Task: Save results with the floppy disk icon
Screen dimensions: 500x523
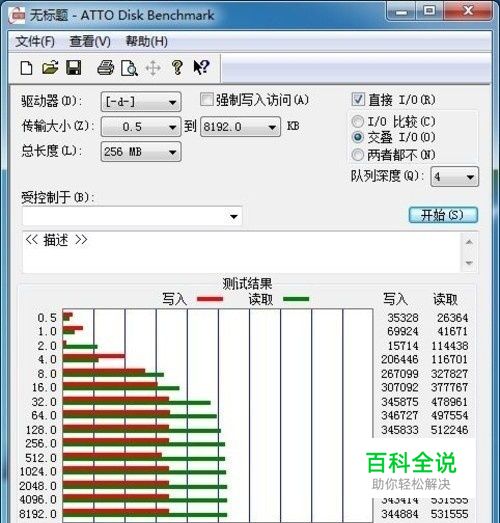Action: pyautogui.click(x=73, y=68)
